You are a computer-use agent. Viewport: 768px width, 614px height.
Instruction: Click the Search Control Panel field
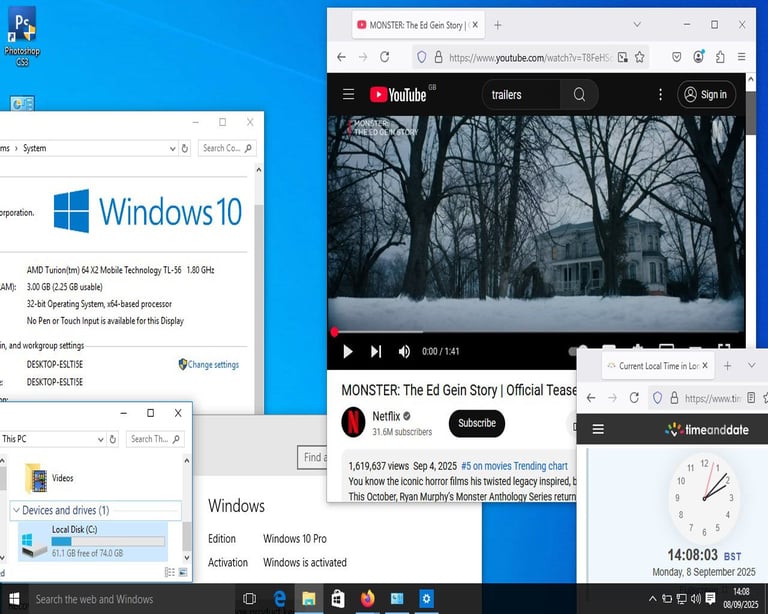coord(227,148)
